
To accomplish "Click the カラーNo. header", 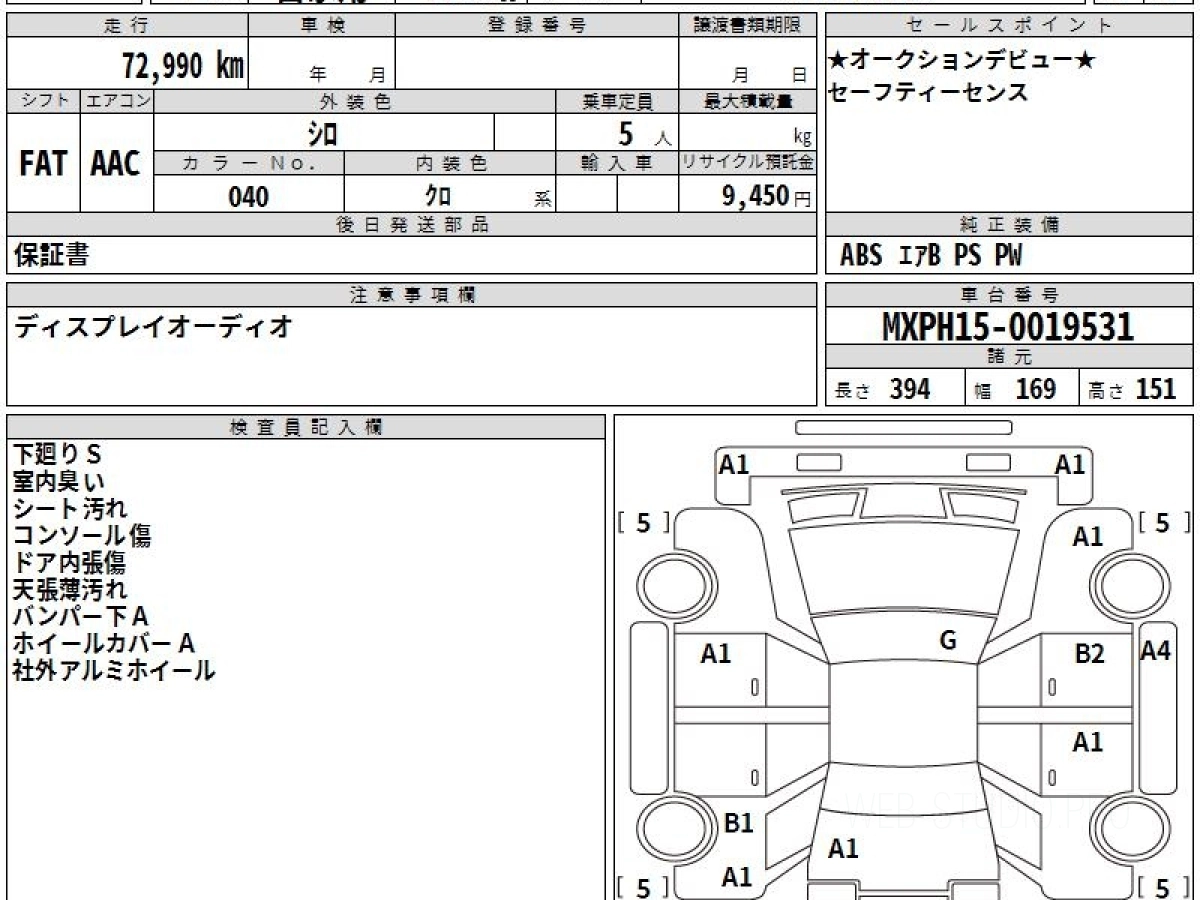I will click(249, 164).
